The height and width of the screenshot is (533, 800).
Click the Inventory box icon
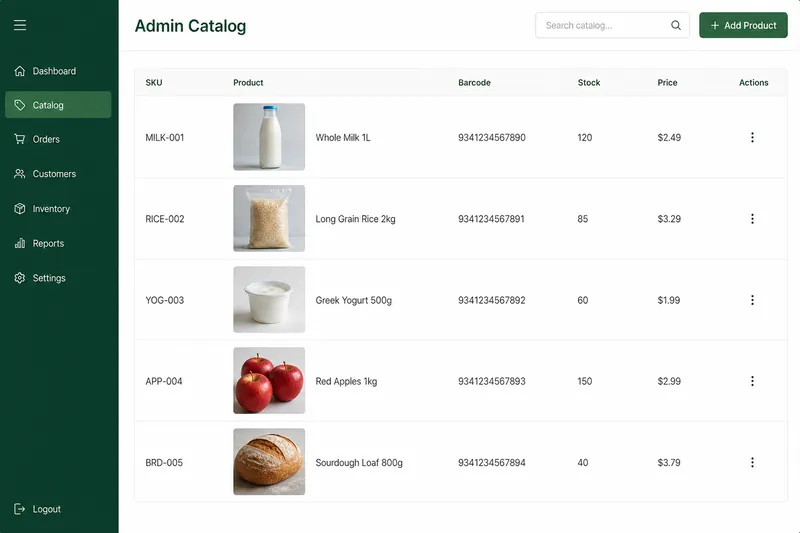click(19, 209)
